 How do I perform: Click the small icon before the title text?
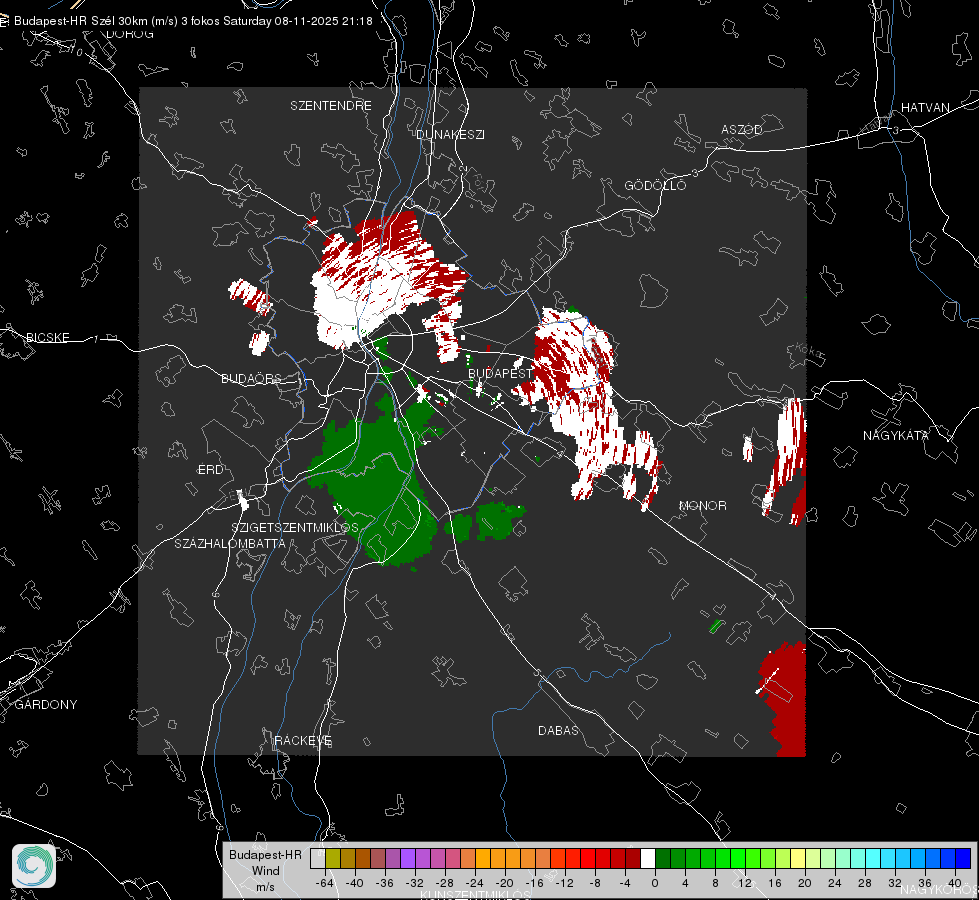click(x=5, y=21)
